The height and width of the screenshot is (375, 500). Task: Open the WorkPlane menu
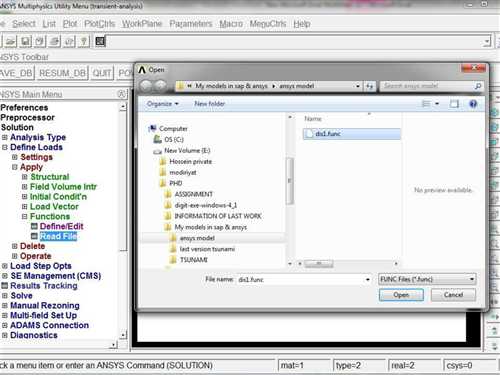coord(142,24)
